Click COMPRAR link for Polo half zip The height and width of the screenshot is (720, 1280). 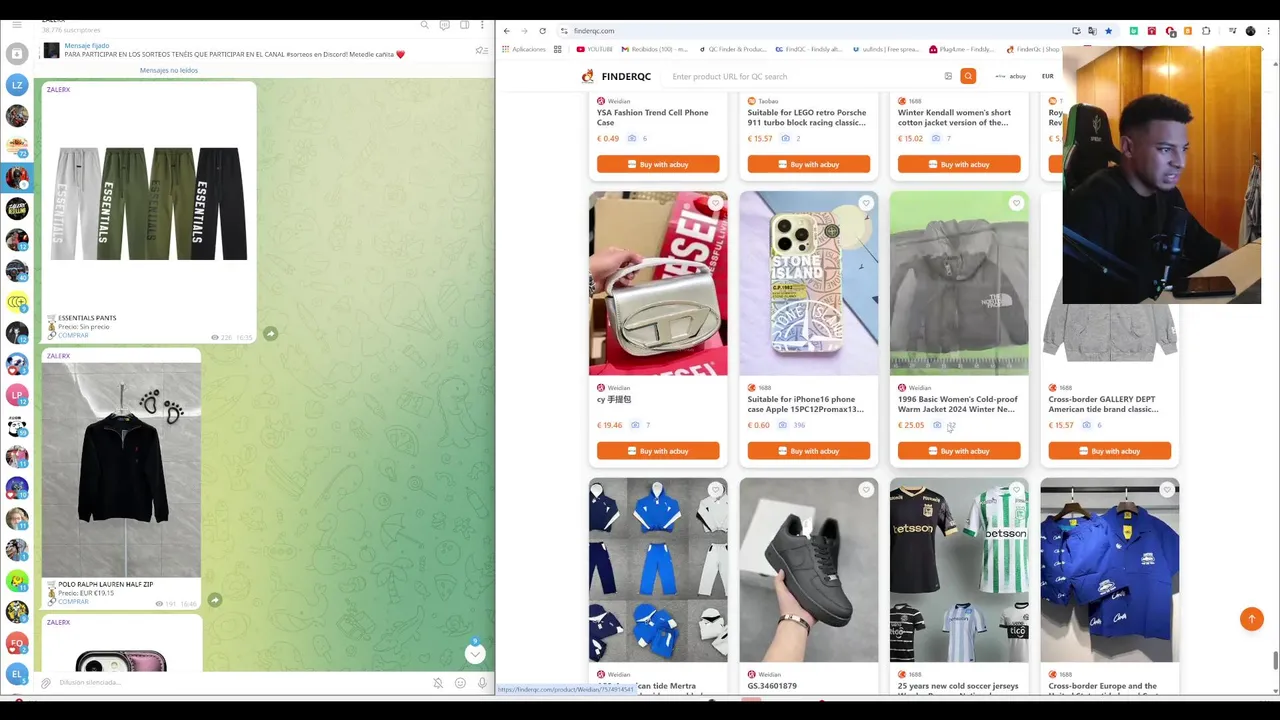73,602
